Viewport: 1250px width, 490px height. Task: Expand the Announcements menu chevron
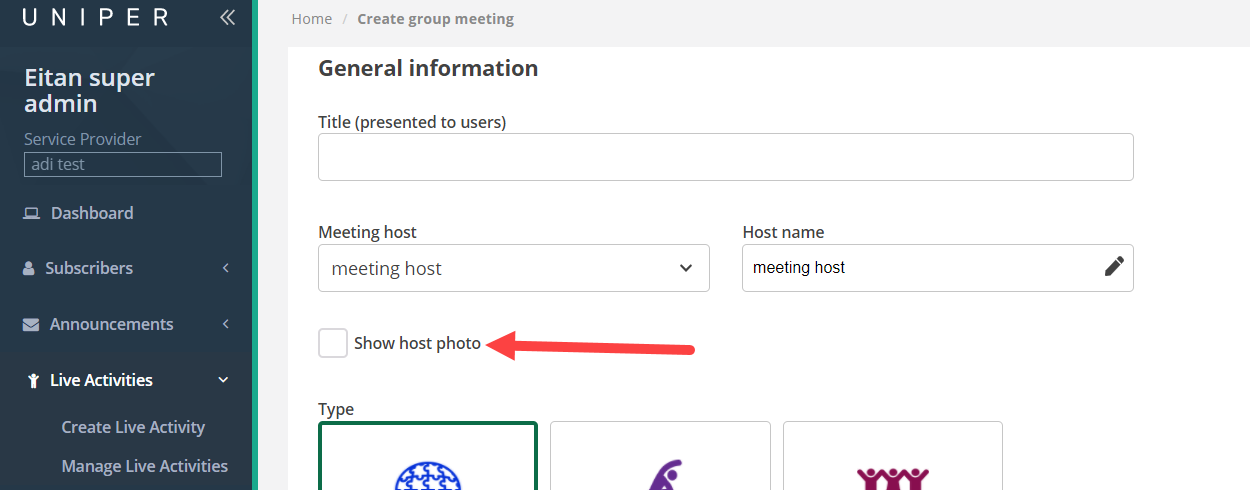click(226, 324)
